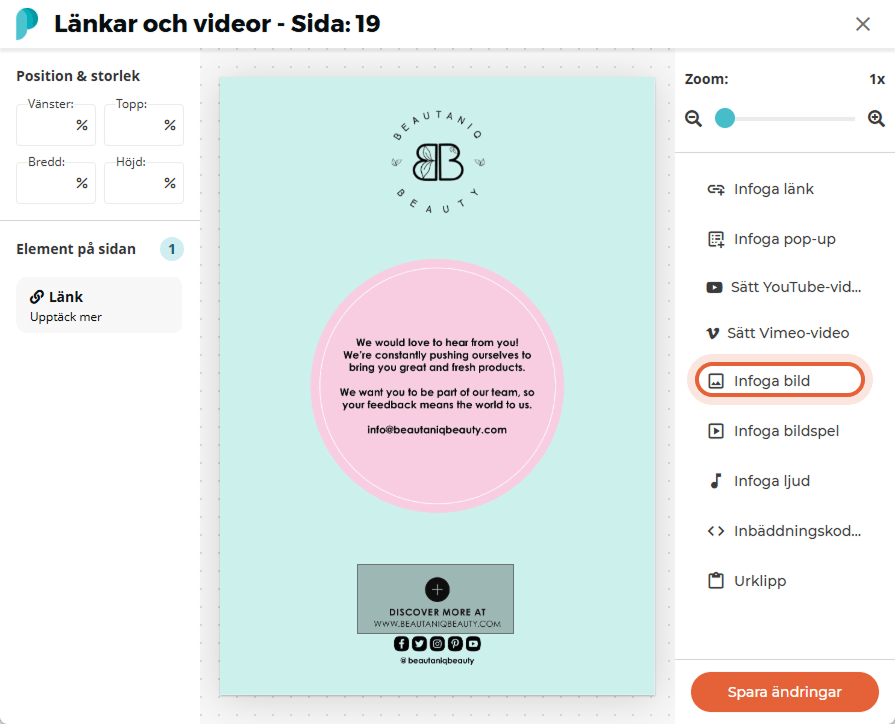The image size is (895, 724).
Task: Click the Instagram icon on the page
Action: click(437, 643)
